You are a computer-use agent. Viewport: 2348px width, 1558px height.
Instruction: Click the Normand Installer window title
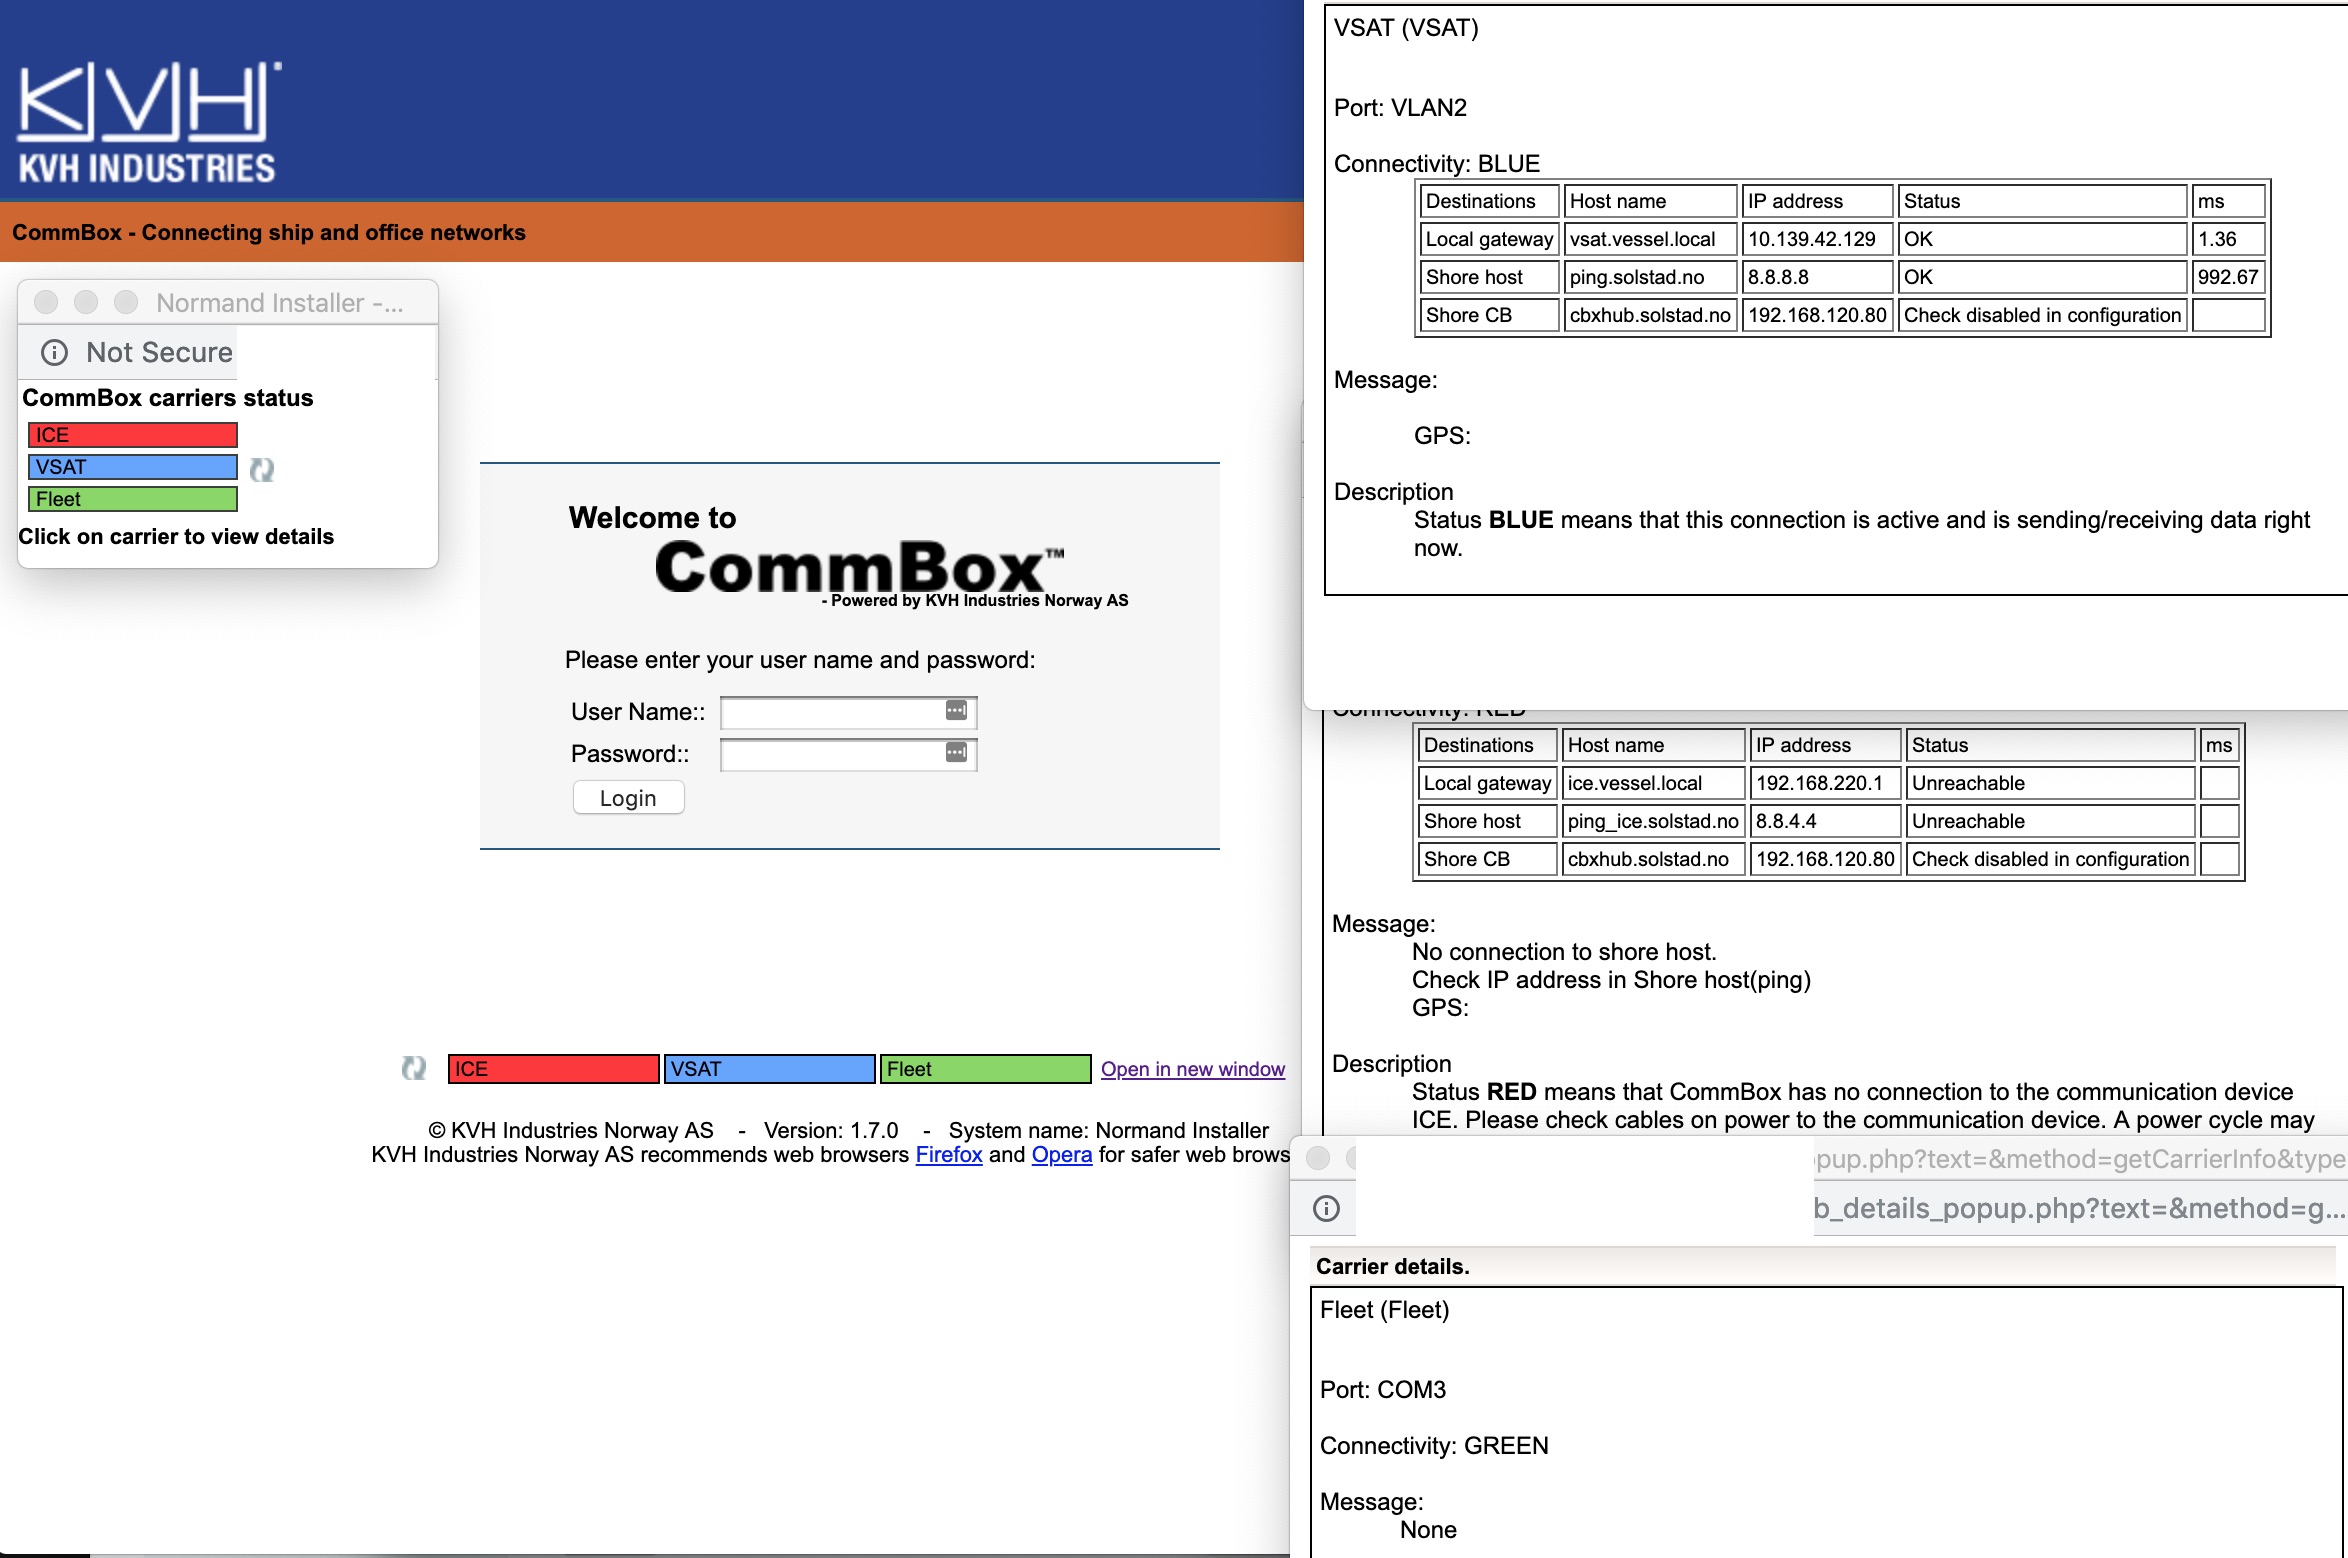tap(280, 303)
